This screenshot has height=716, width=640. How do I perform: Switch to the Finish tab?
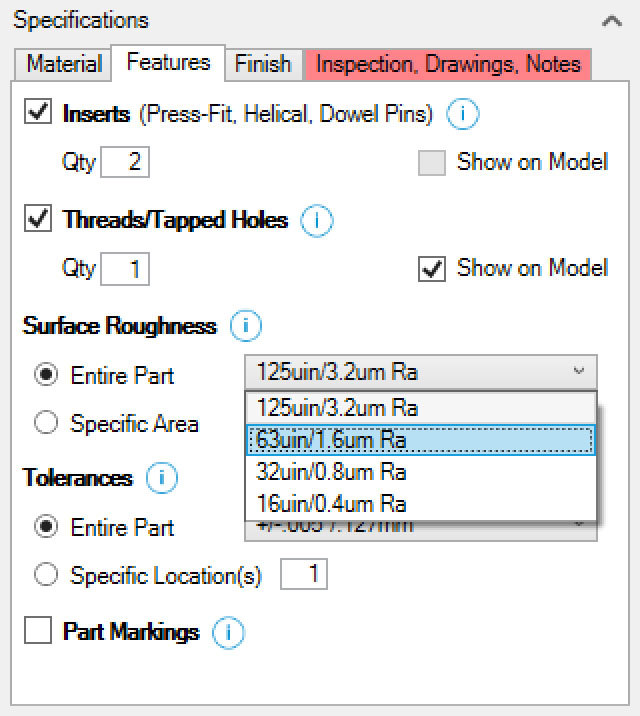(x=263, y=64)
